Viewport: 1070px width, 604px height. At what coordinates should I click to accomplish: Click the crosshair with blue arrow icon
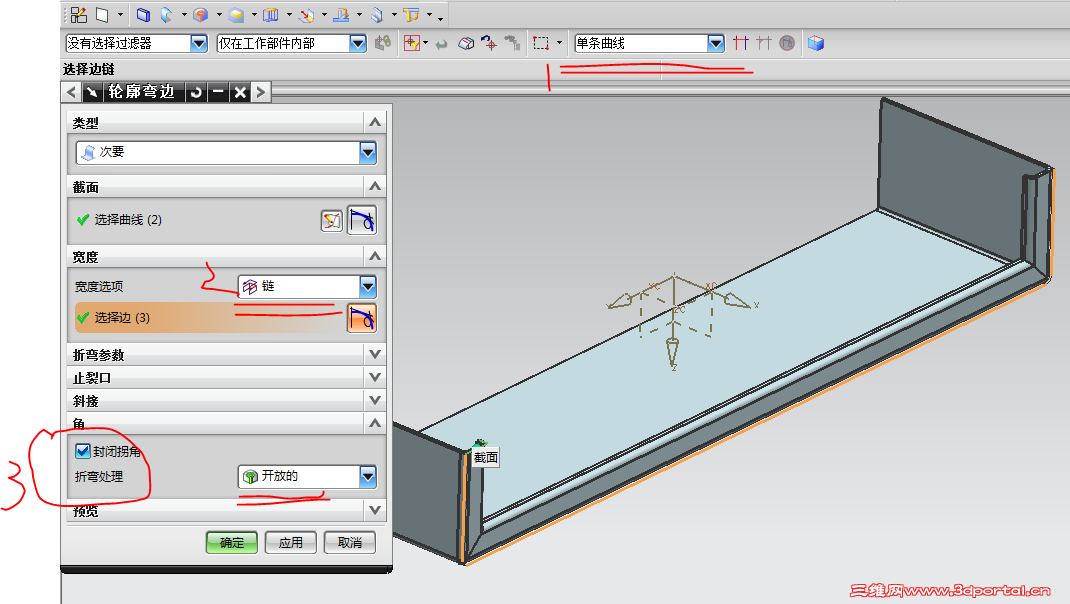pyautogui.click(x=489, y=43)
